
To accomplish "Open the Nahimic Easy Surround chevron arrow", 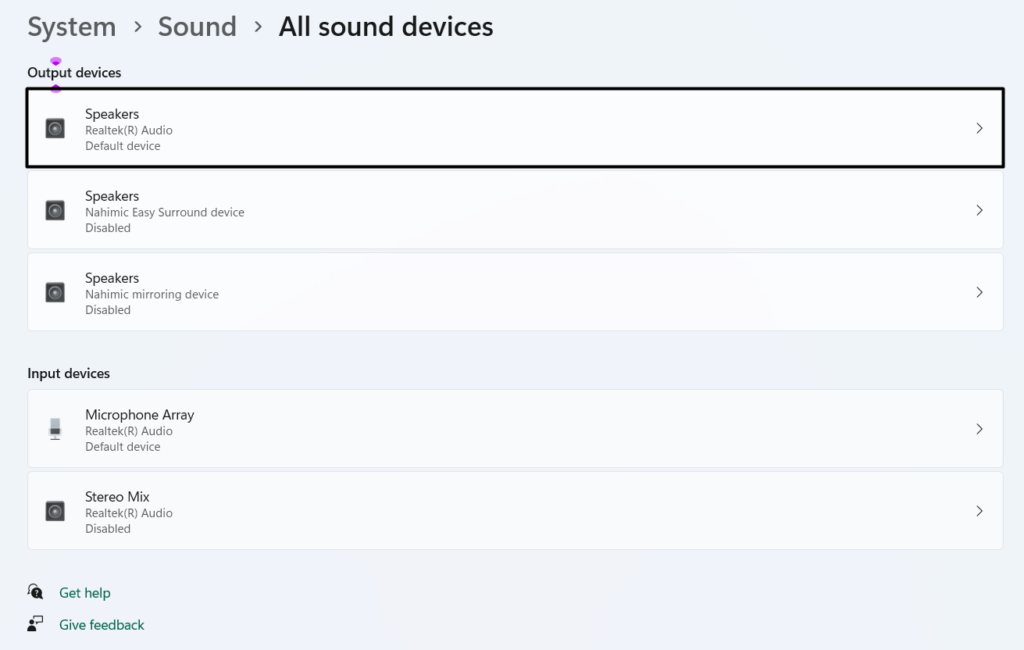I will point(979,210).
